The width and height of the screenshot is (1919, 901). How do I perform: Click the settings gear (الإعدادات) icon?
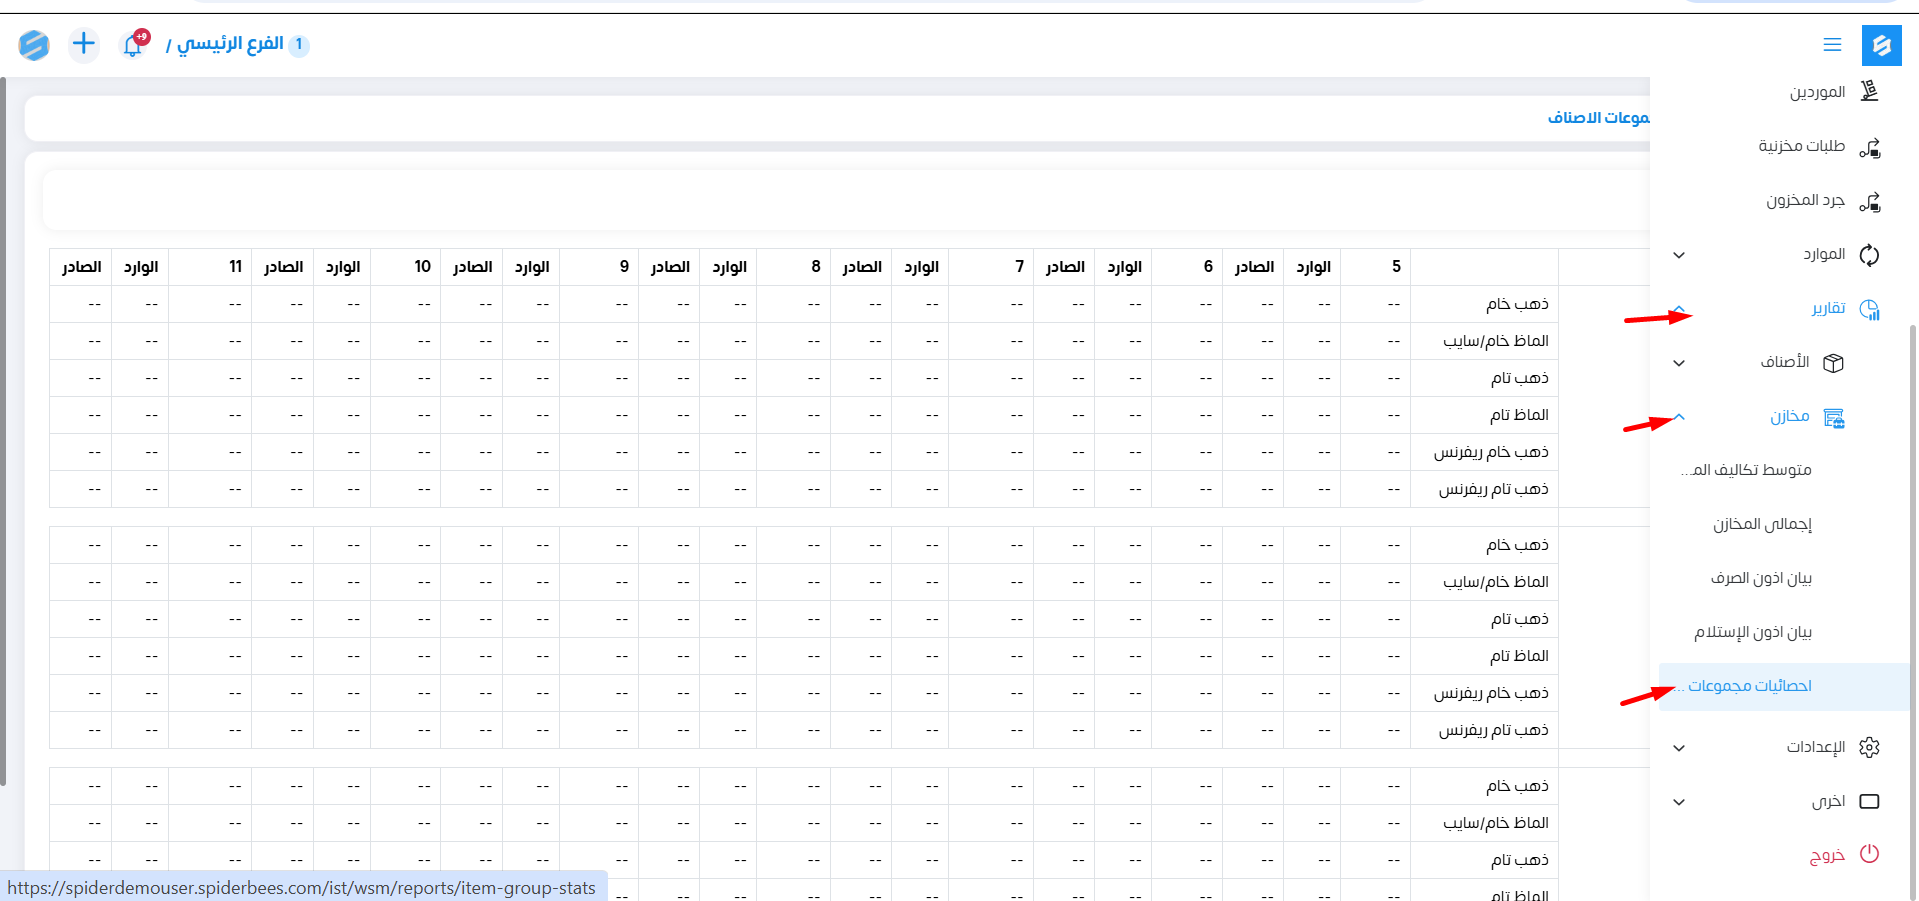coord(1869,747)
